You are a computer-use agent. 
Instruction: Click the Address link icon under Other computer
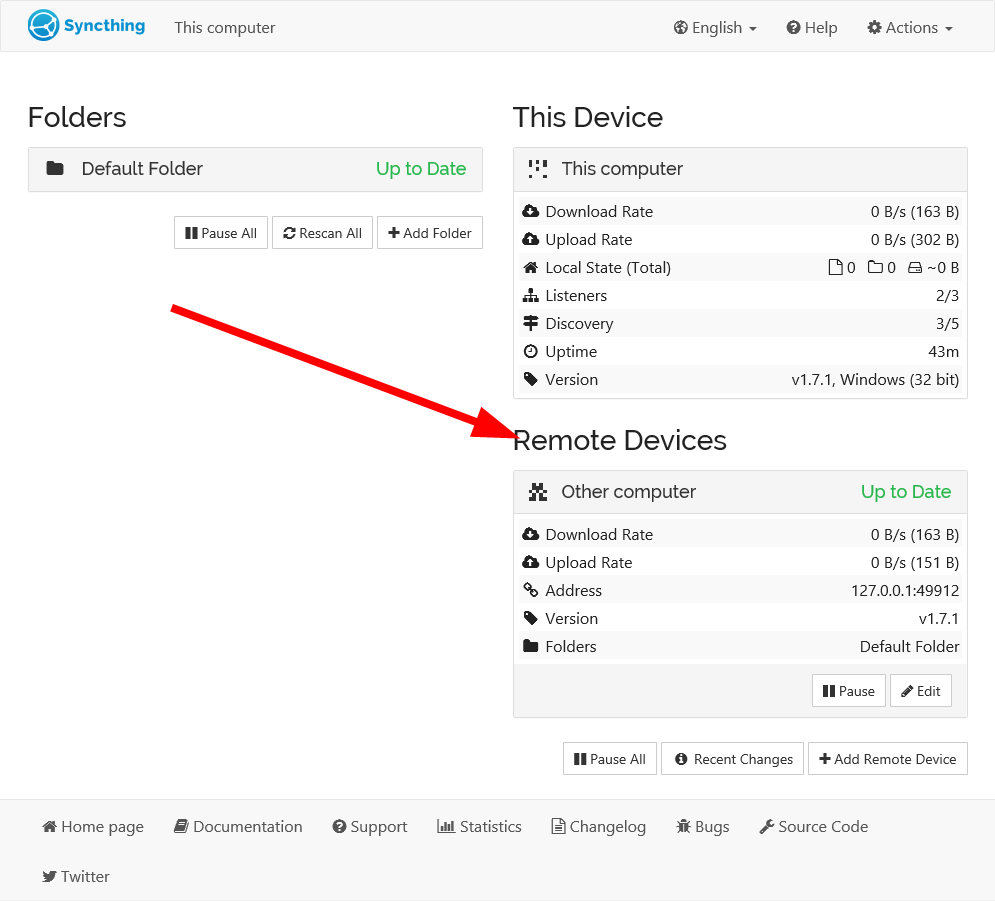[530, 590]
